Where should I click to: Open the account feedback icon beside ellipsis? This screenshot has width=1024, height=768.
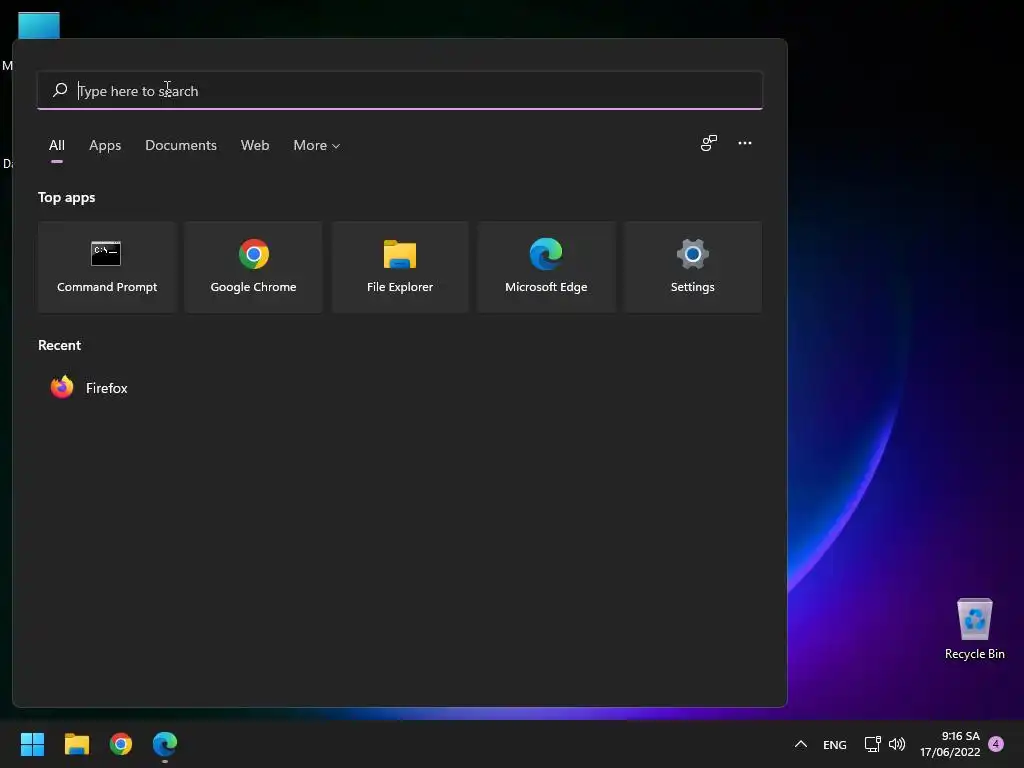(709, 143)
